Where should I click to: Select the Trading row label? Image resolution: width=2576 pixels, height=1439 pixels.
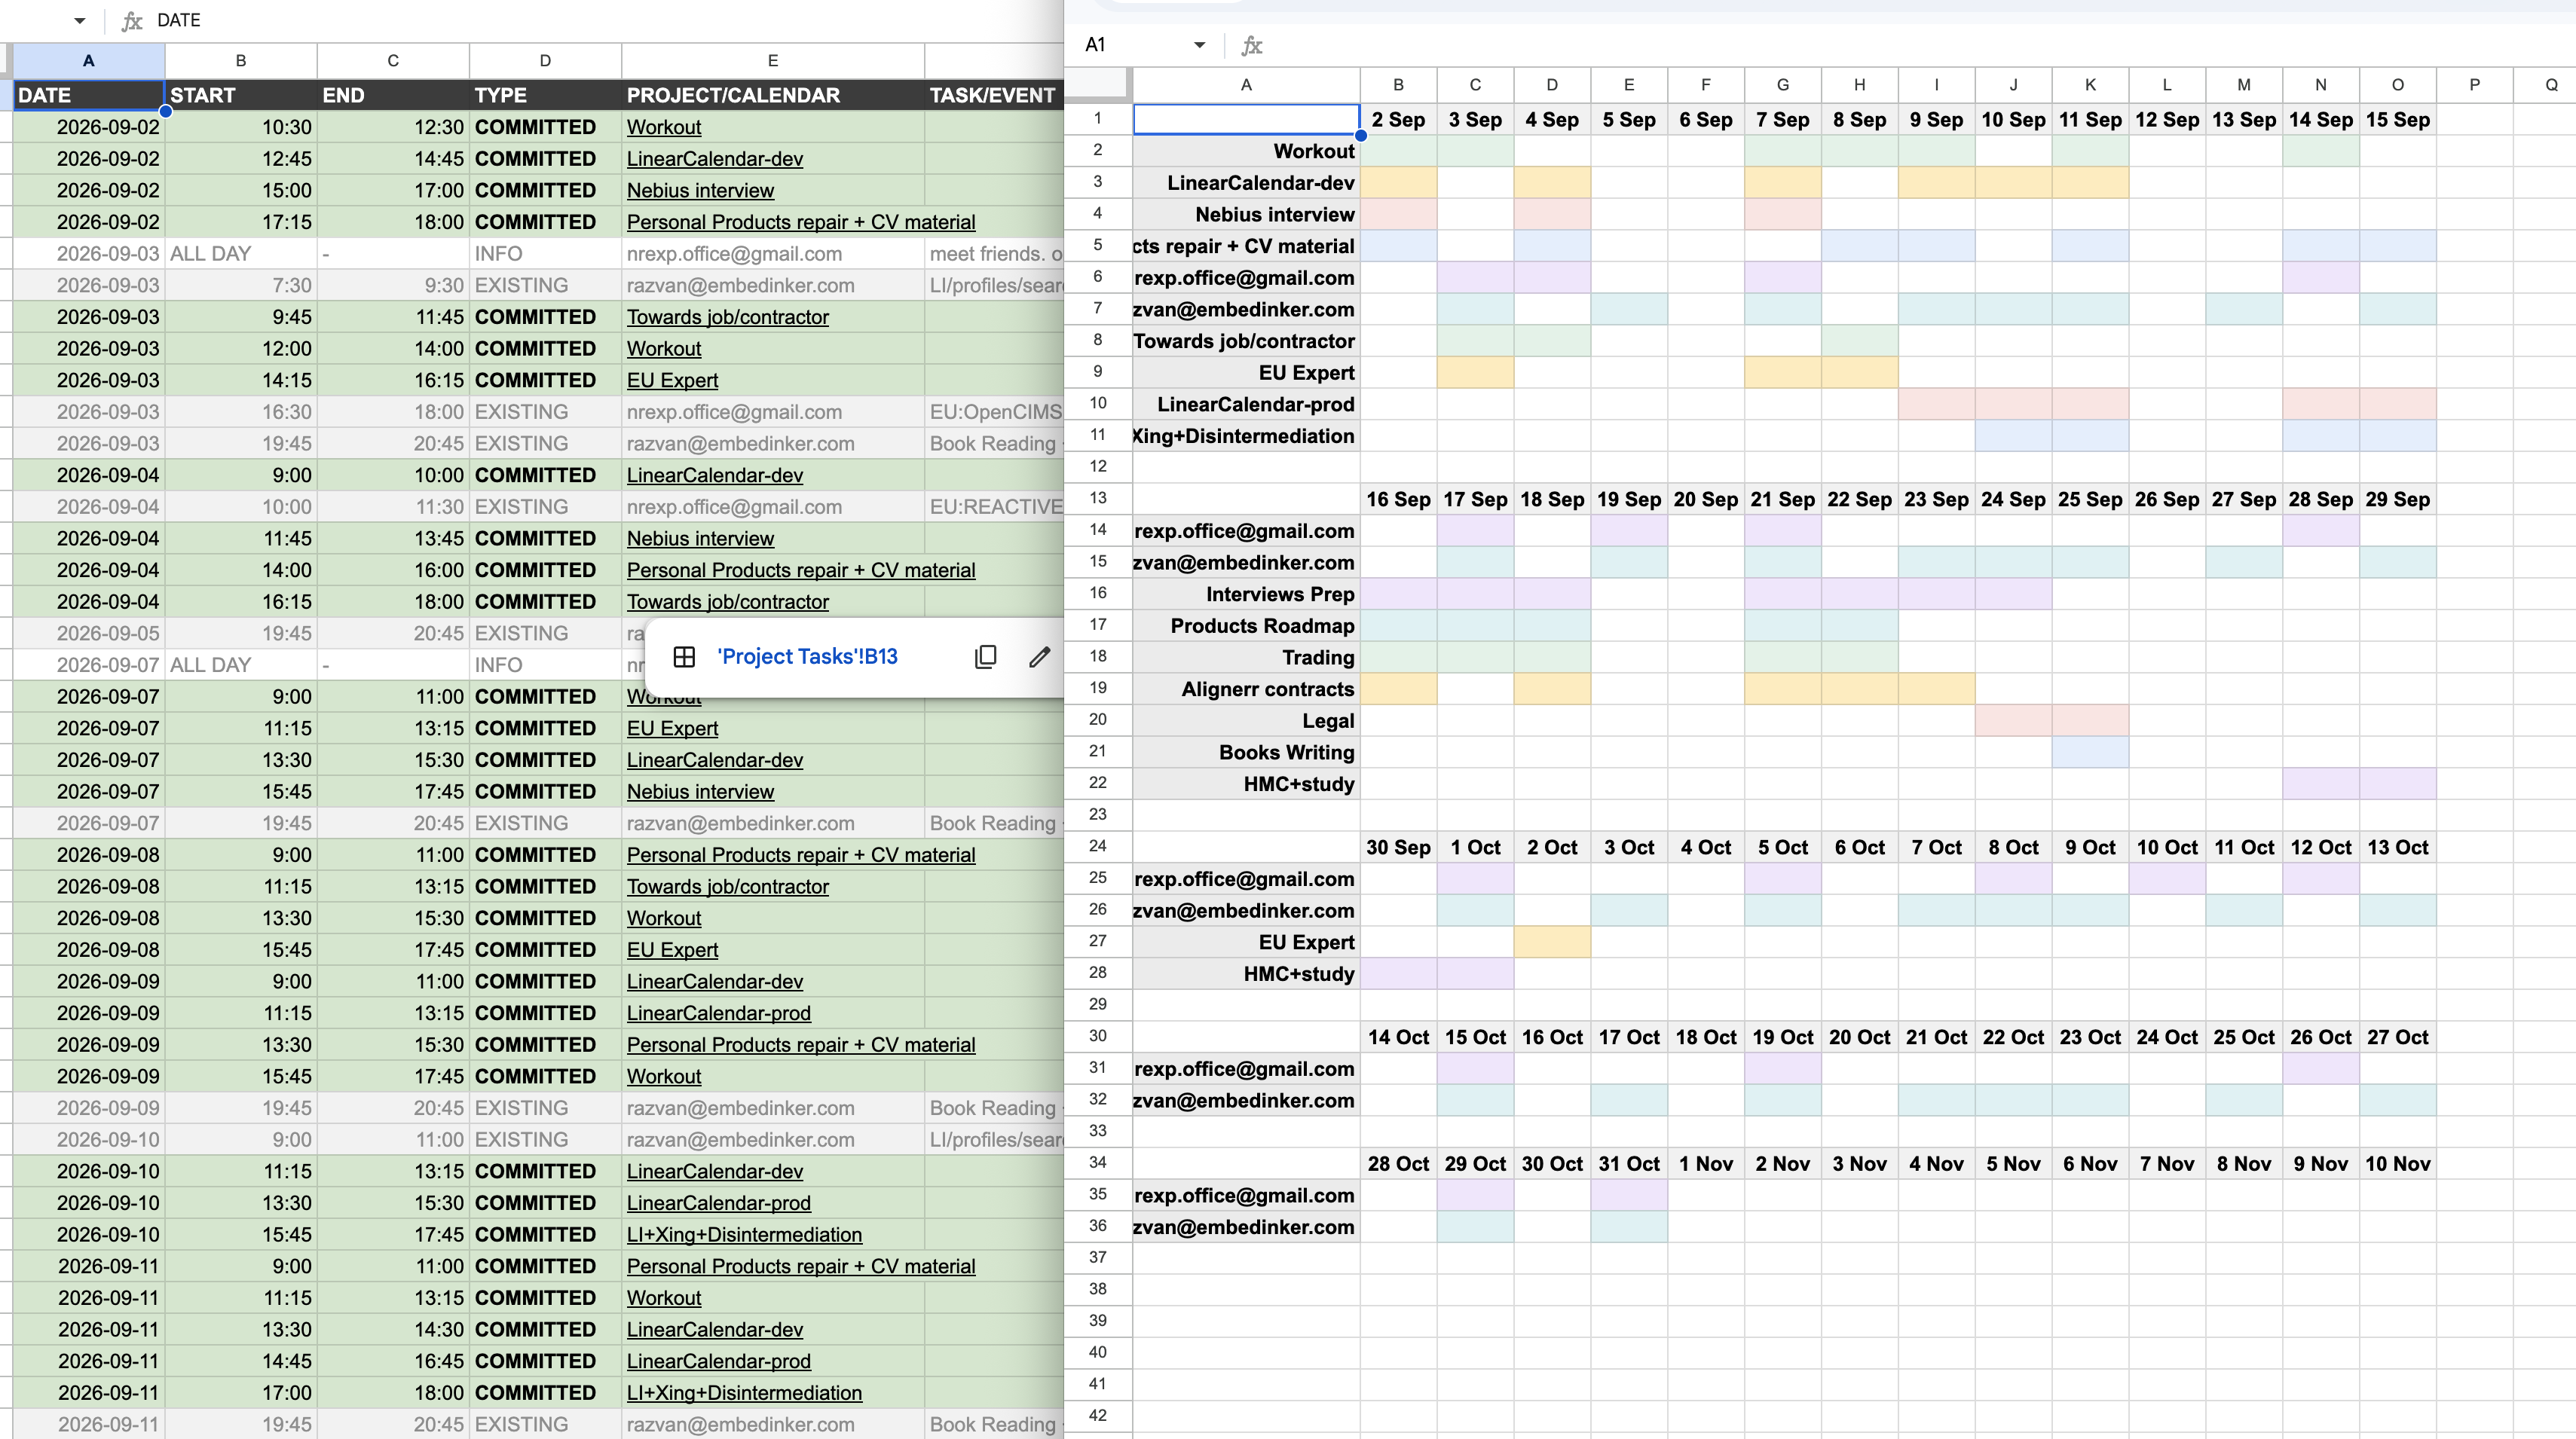click(1246, 657)
